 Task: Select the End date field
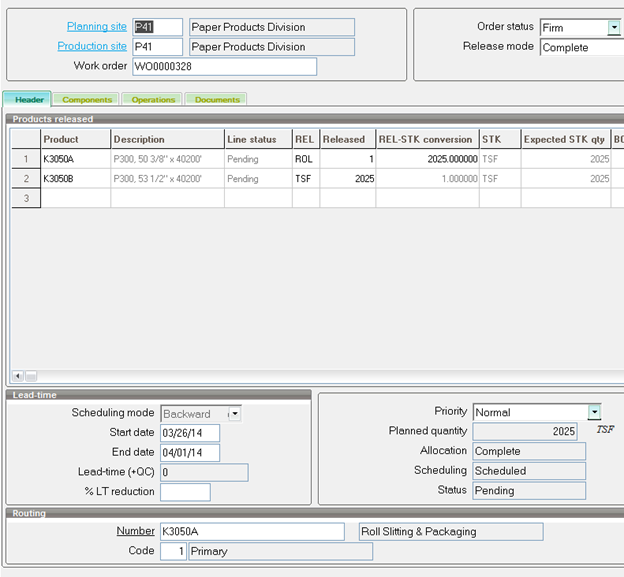pyautogui.click(x=189, y=452)
